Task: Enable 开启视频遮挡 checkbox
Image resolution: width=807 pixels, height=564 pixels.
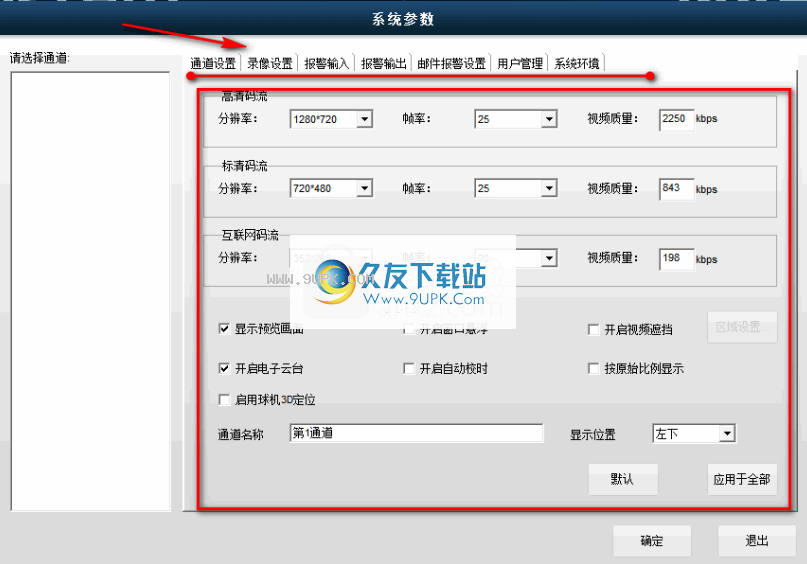Action: pyautogui.click(x=593, y=329)
